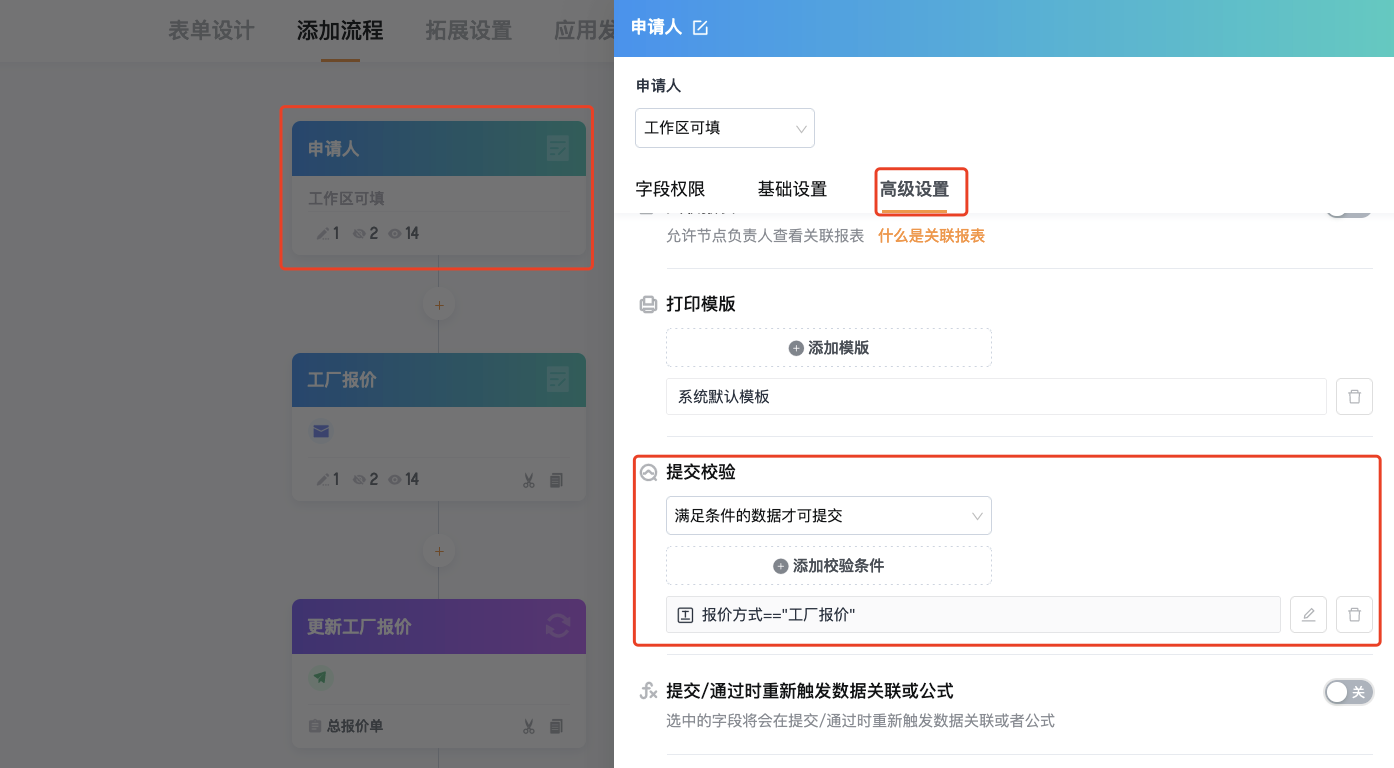The image size is (1394, 768).
Task: Click the edit icon next to 申请人 title
Action: click(x=700, y=28)
